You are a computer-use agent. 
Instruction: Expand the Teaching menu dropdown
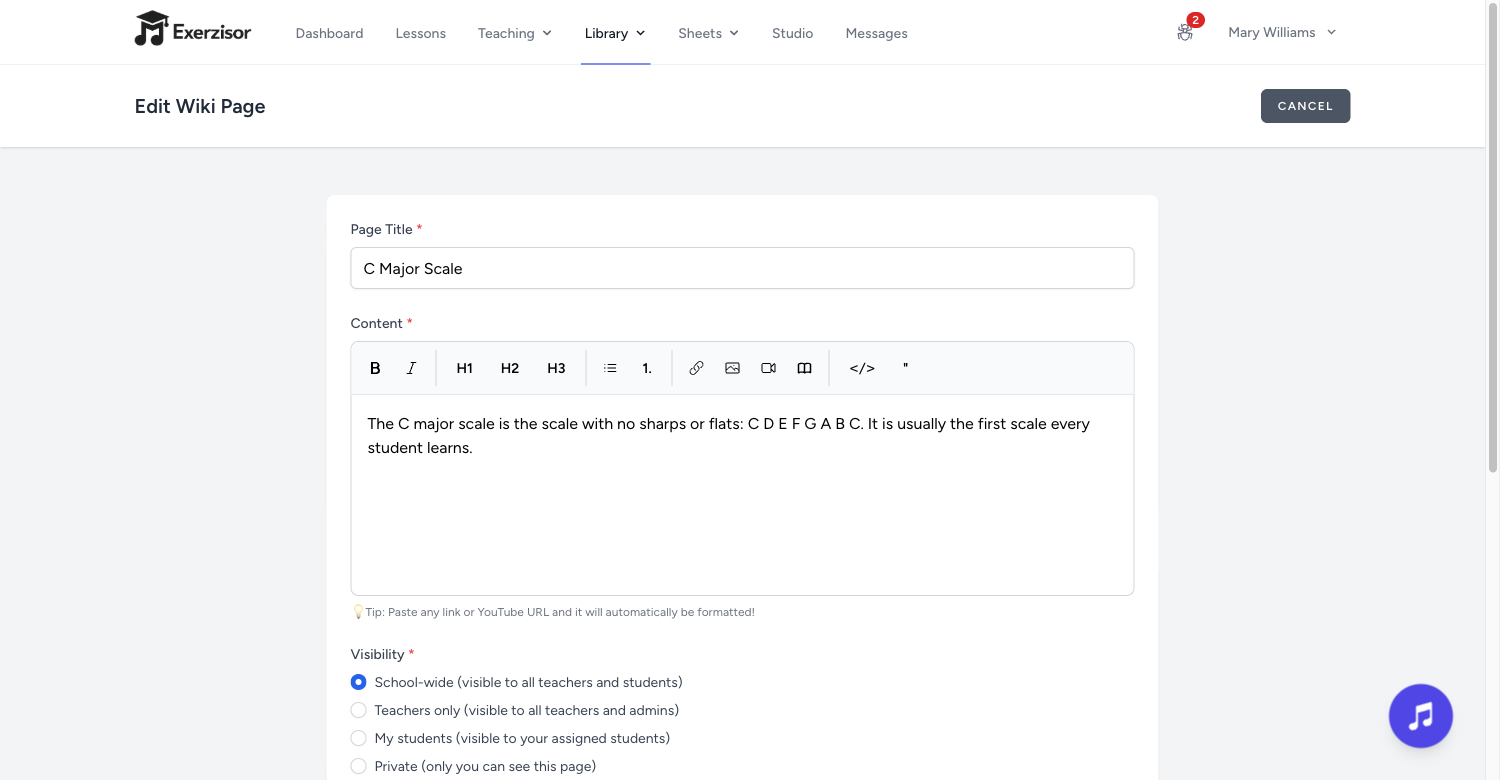coord(515,33)
